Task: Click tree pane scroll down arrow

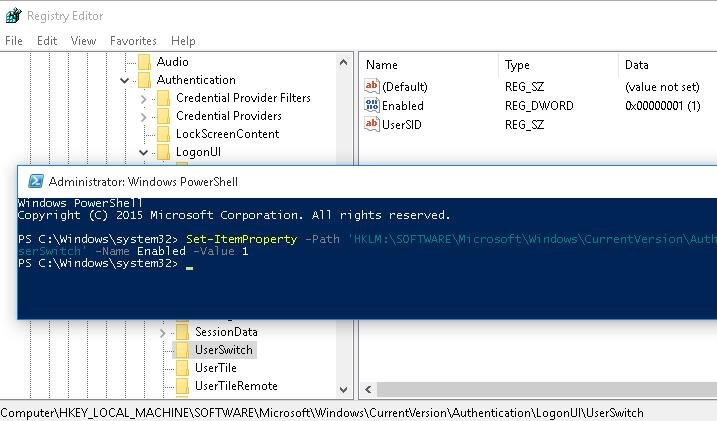Action: click(344, 390)
